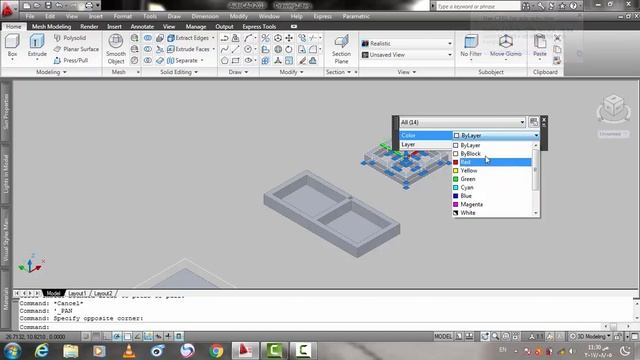This screenshot has width=640, height=360.
Task: Toggle the grid display status button
Action: (x=96, y=336)
